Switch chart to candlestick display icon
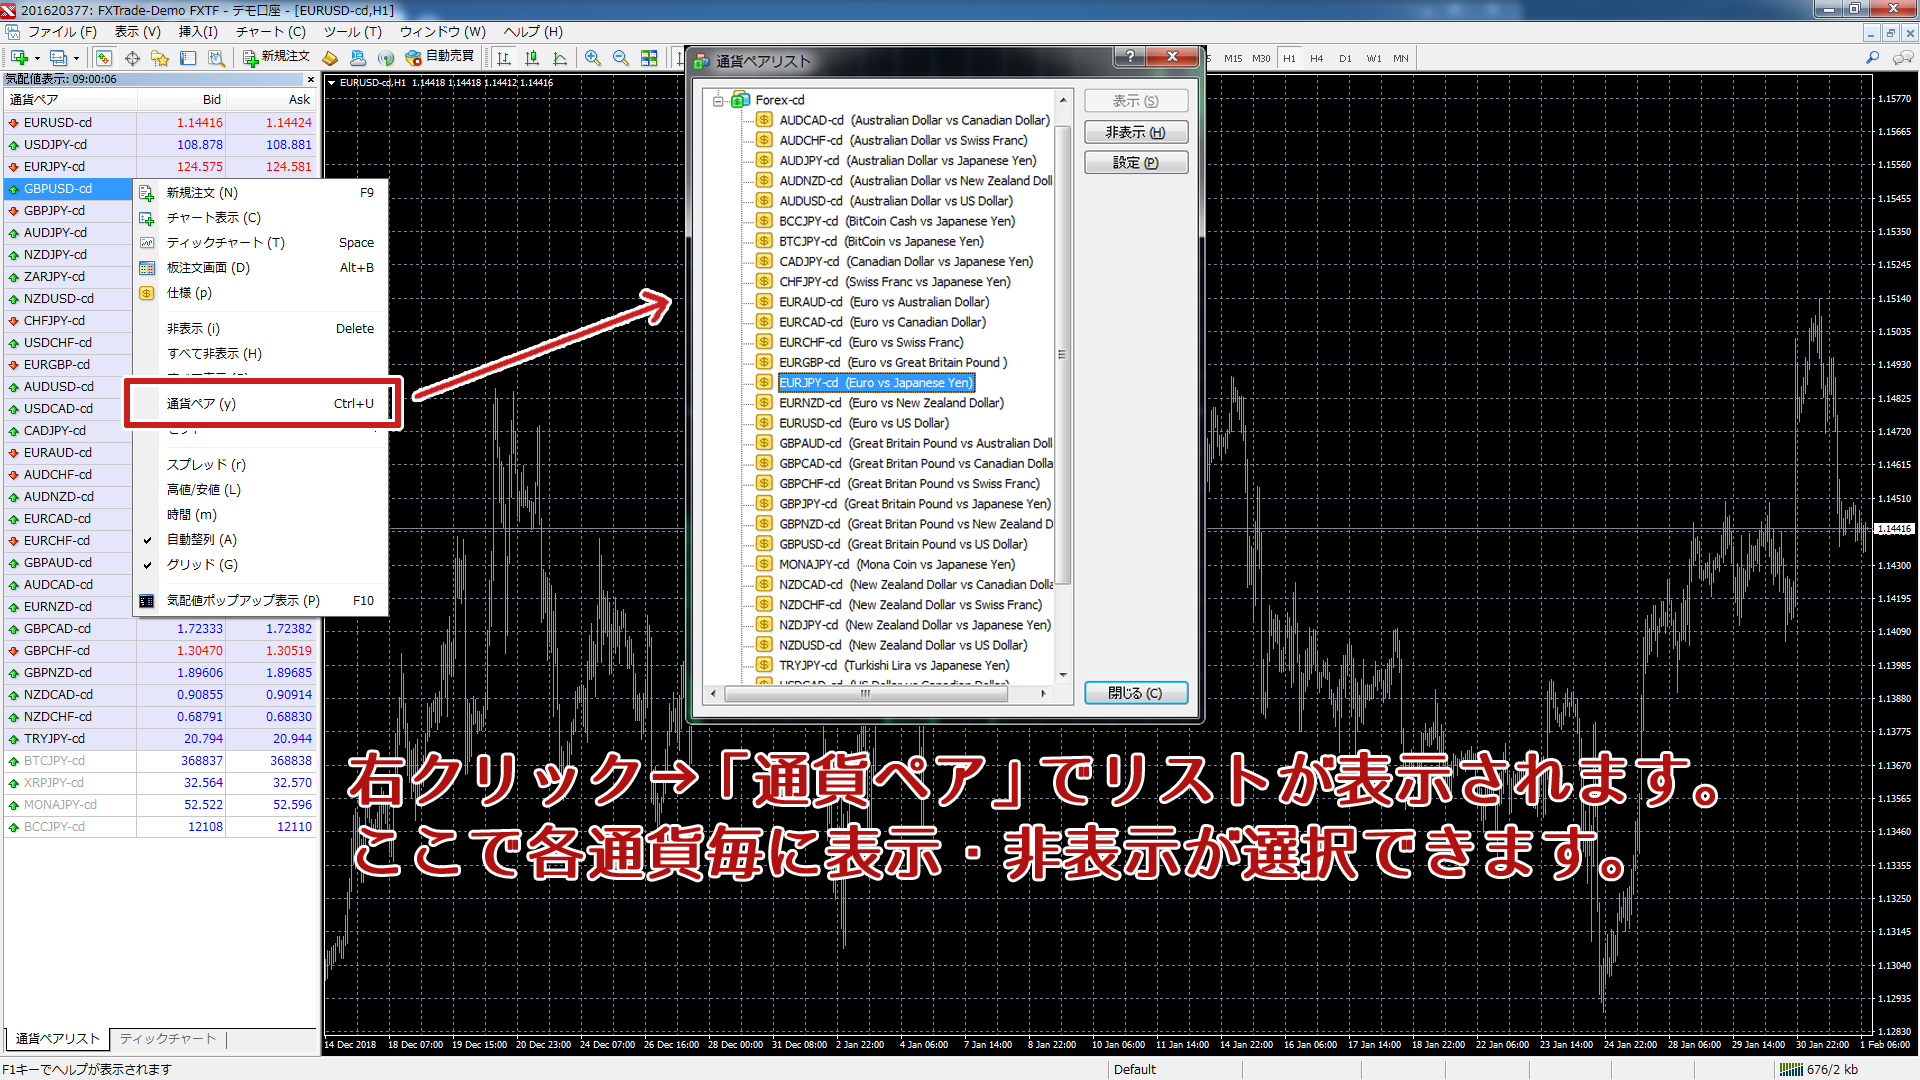The image size is (1920, 1080). point(532,57)
